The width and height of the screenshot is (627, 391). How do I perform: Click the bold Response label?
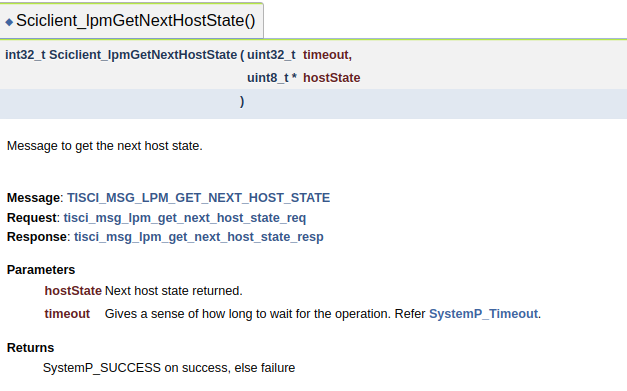coord(36,237)
